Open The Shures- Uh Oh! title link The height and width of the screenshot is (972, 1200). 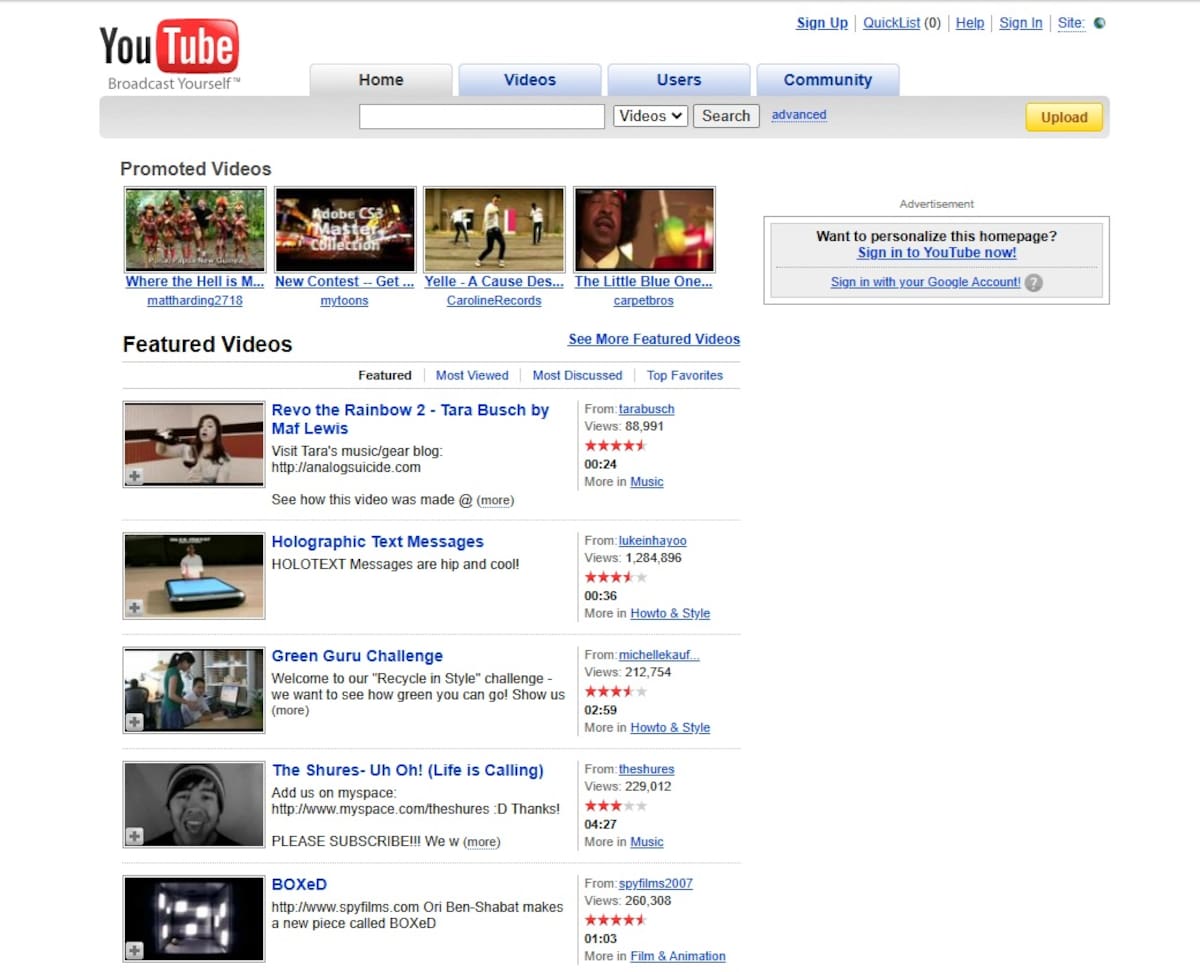click(x=408, y=770)
